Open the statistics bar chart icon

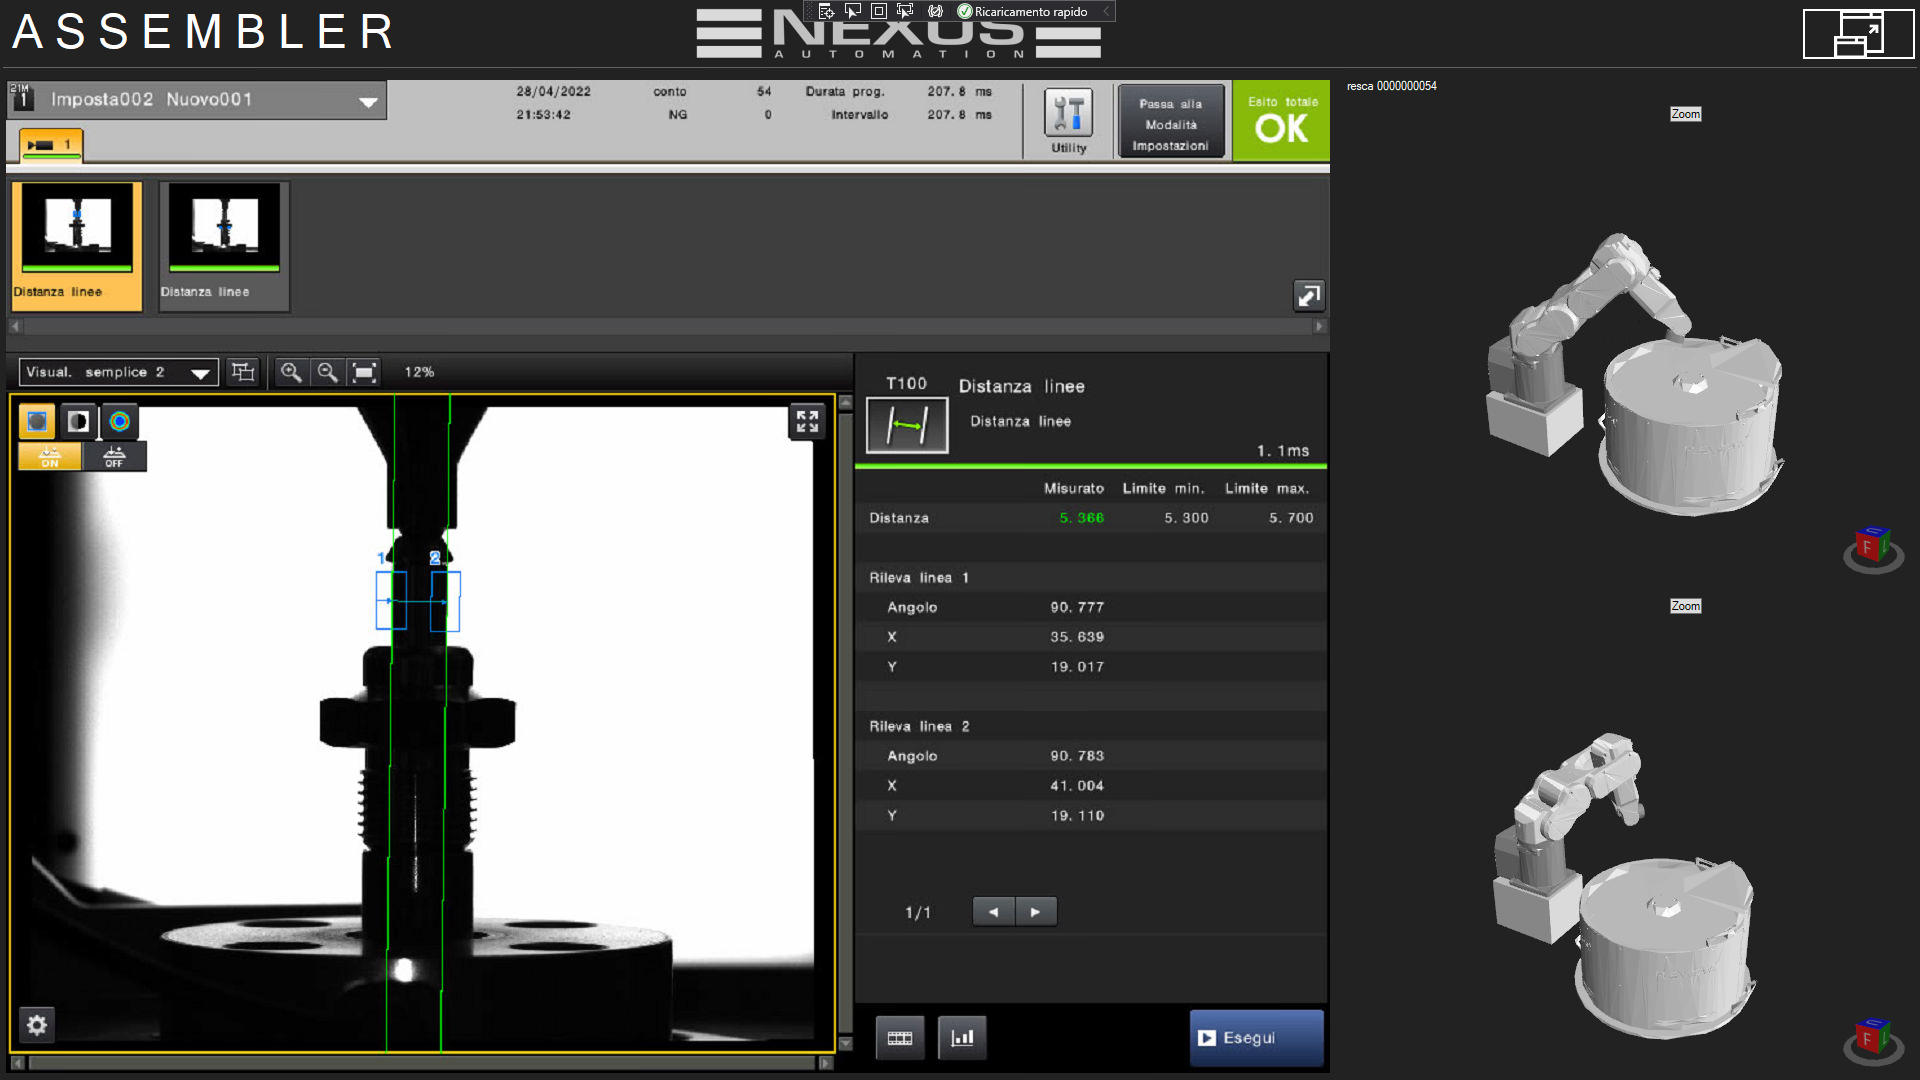(x=962, y=1038)
